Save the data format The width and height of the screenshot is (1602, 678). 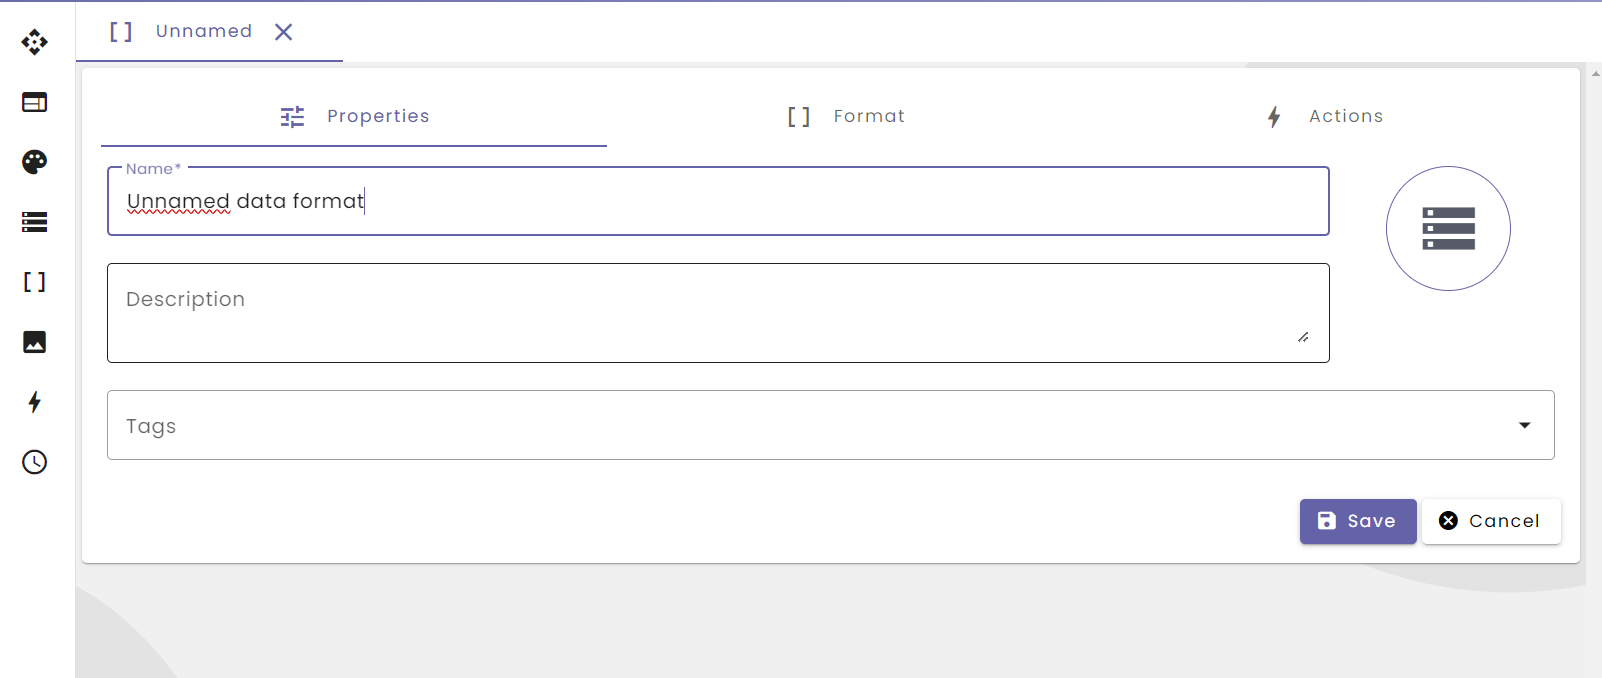[x=1357, y=521]
